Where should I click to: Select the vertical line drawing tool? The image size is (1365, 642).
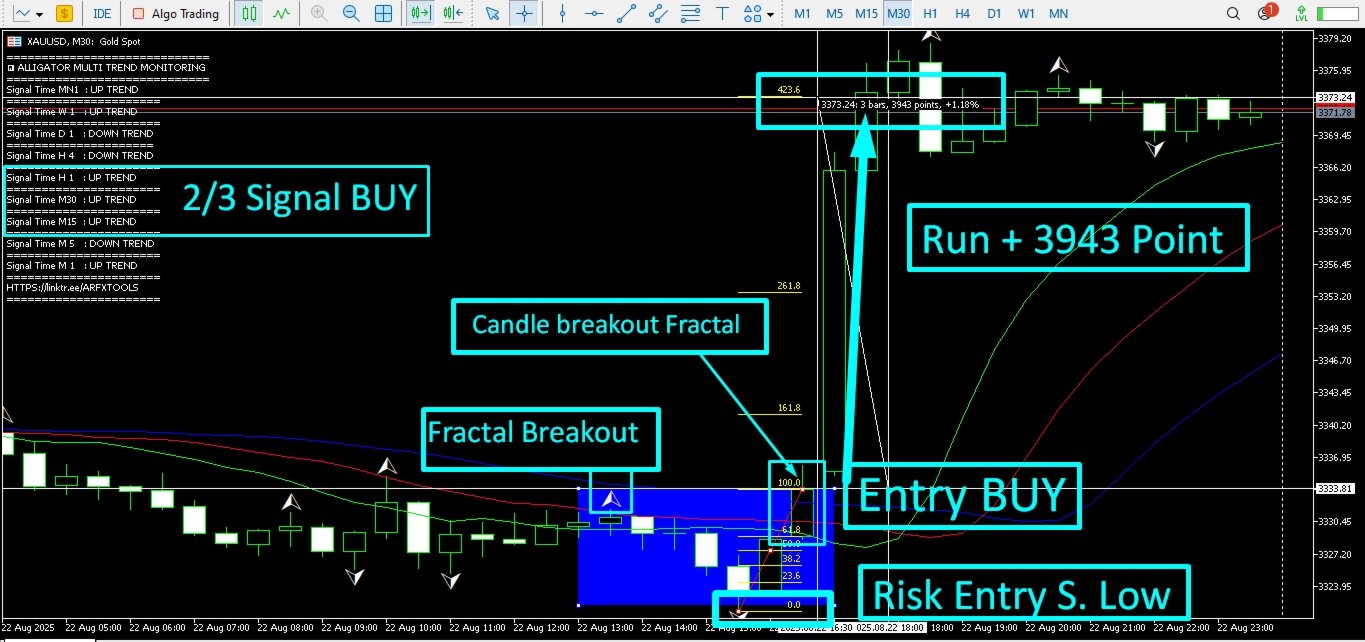[x=562, y=14]
